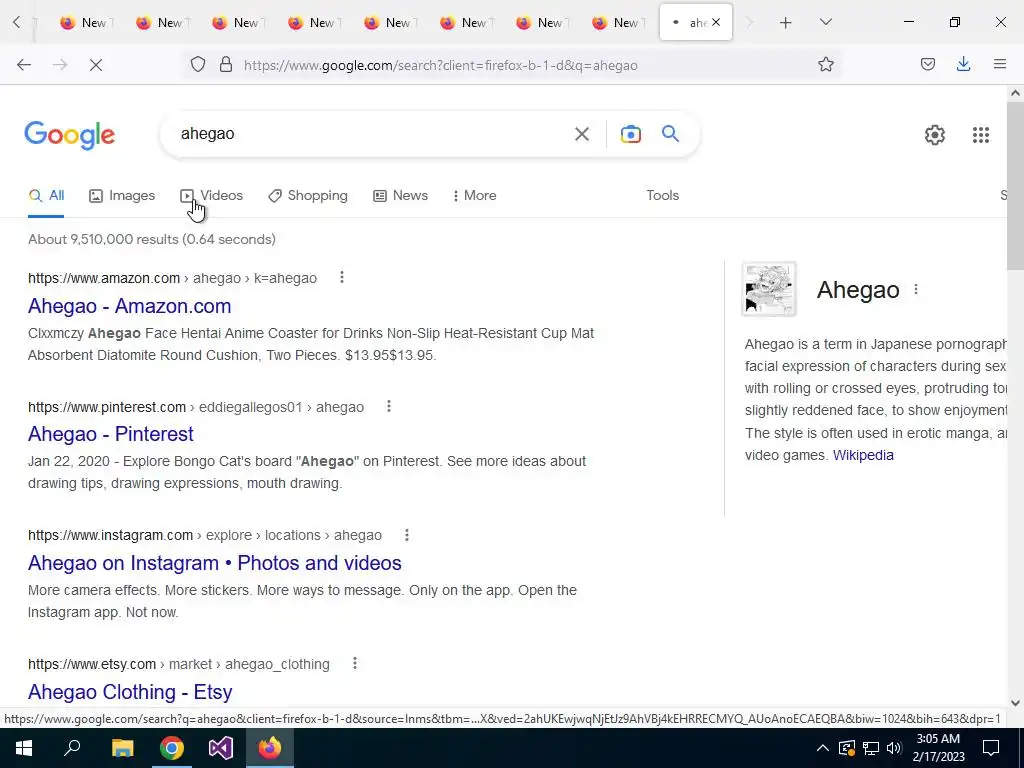List all tabs with the dropdown arrow

[825, 23]
